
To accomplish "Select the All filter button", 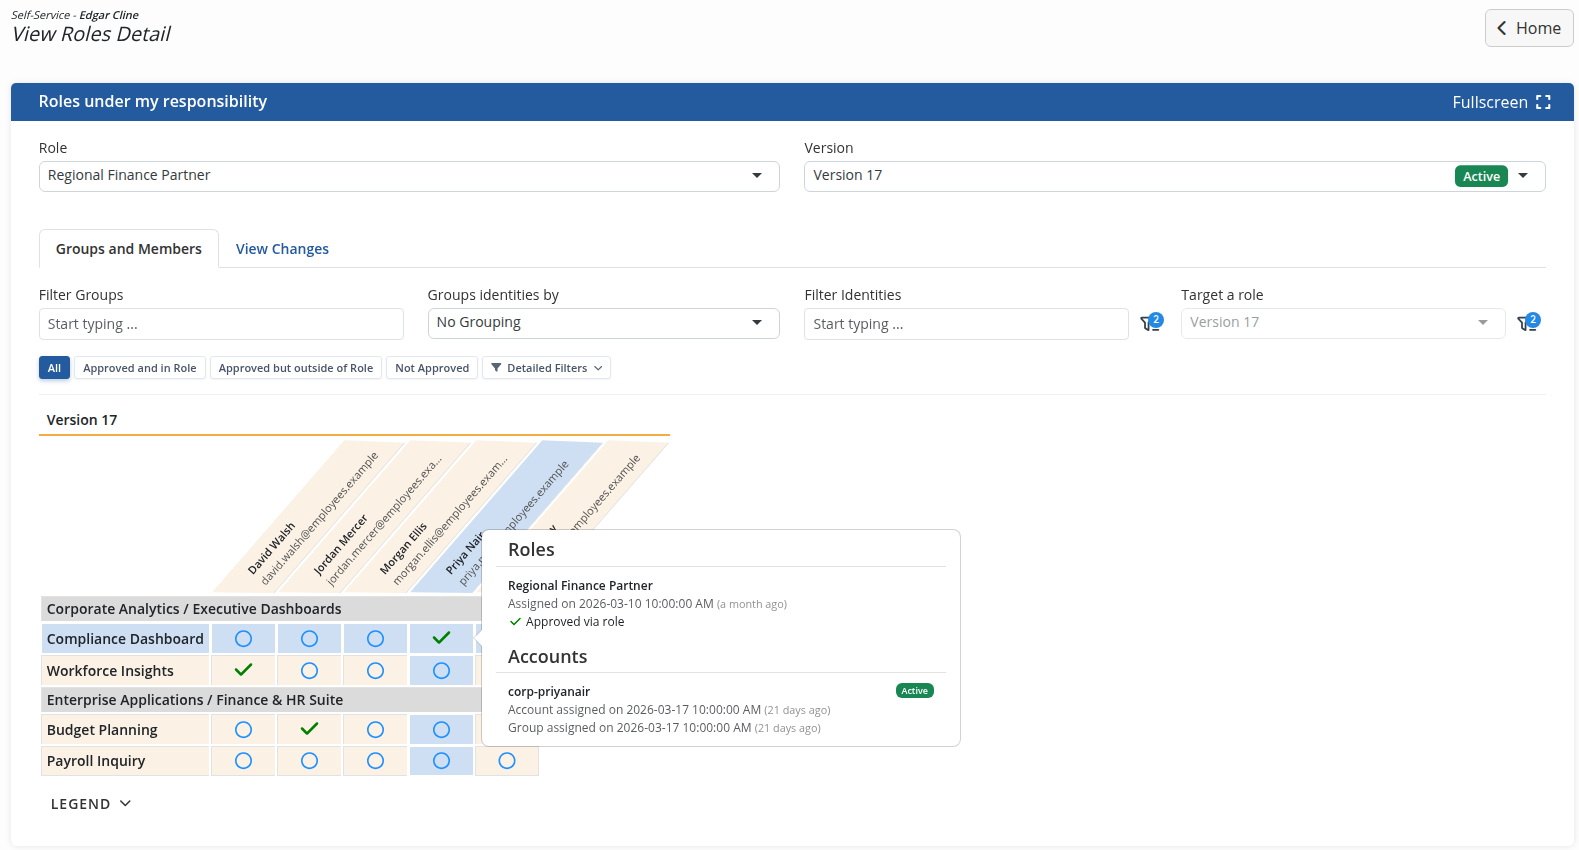I will tap(54, 368).
